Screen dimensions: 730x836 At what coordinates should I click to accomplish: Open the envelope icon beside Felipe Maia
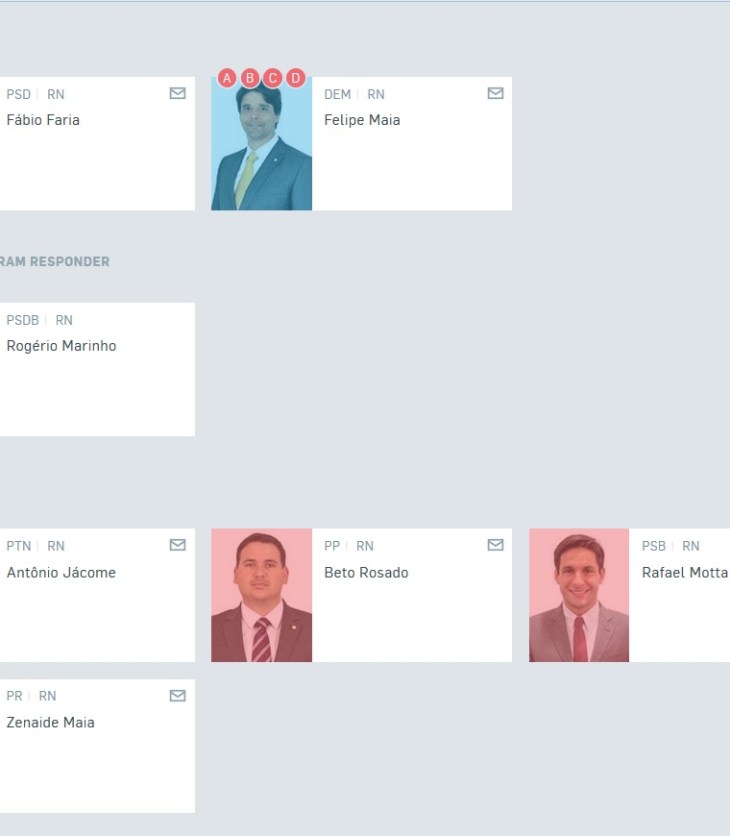495,93
